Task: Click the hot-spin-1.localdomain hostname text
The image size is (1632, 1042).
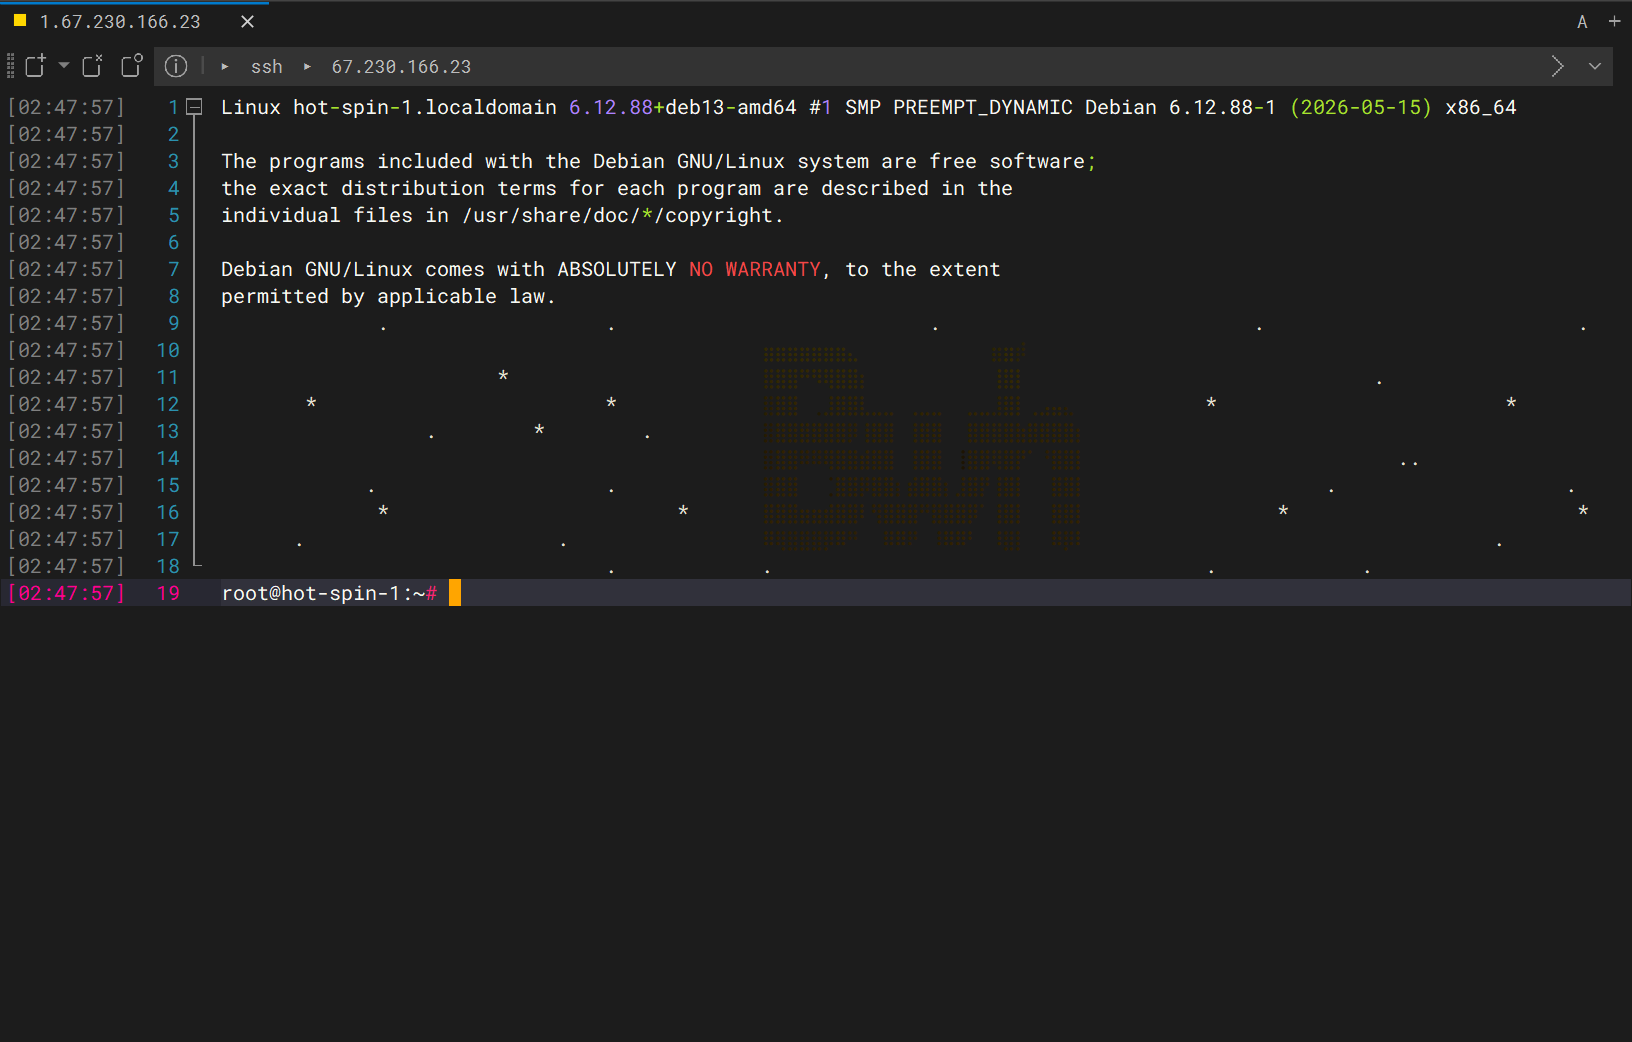Action: (425, 107)
